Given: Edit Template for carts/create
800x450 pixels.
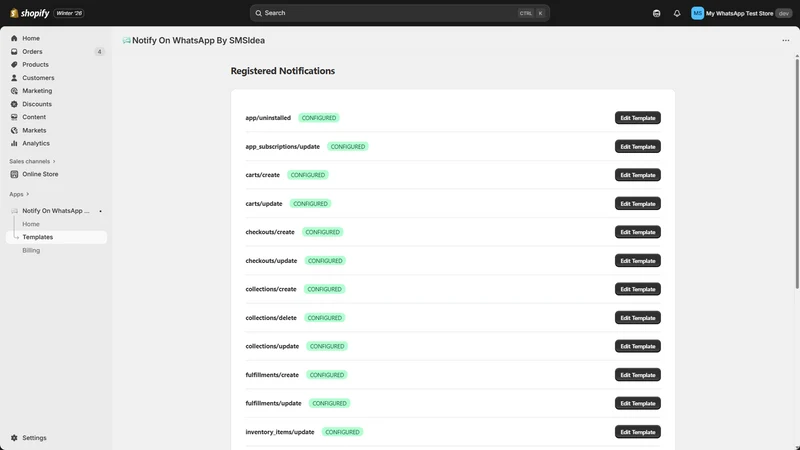Looking at the screenshot, I should pos(637,175).
